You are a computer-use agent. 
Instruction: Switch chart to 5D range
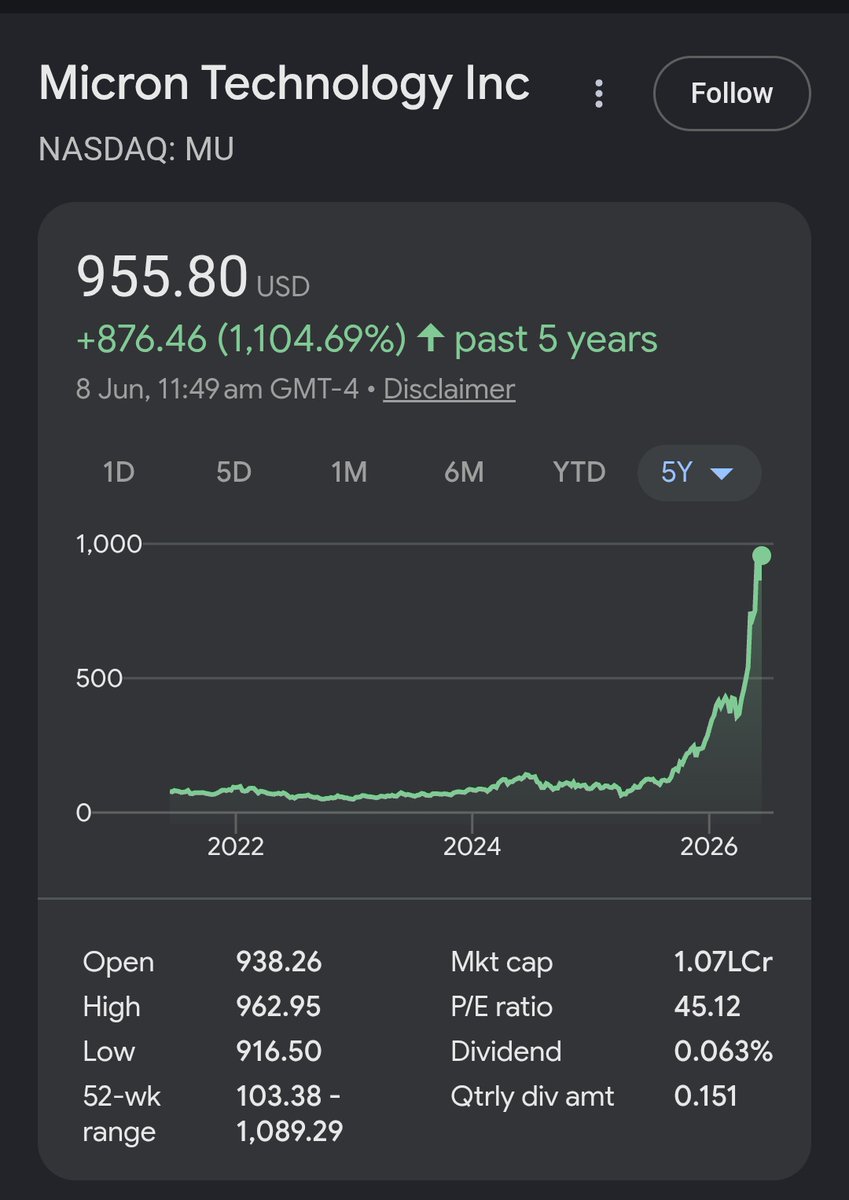pos(234,472)
